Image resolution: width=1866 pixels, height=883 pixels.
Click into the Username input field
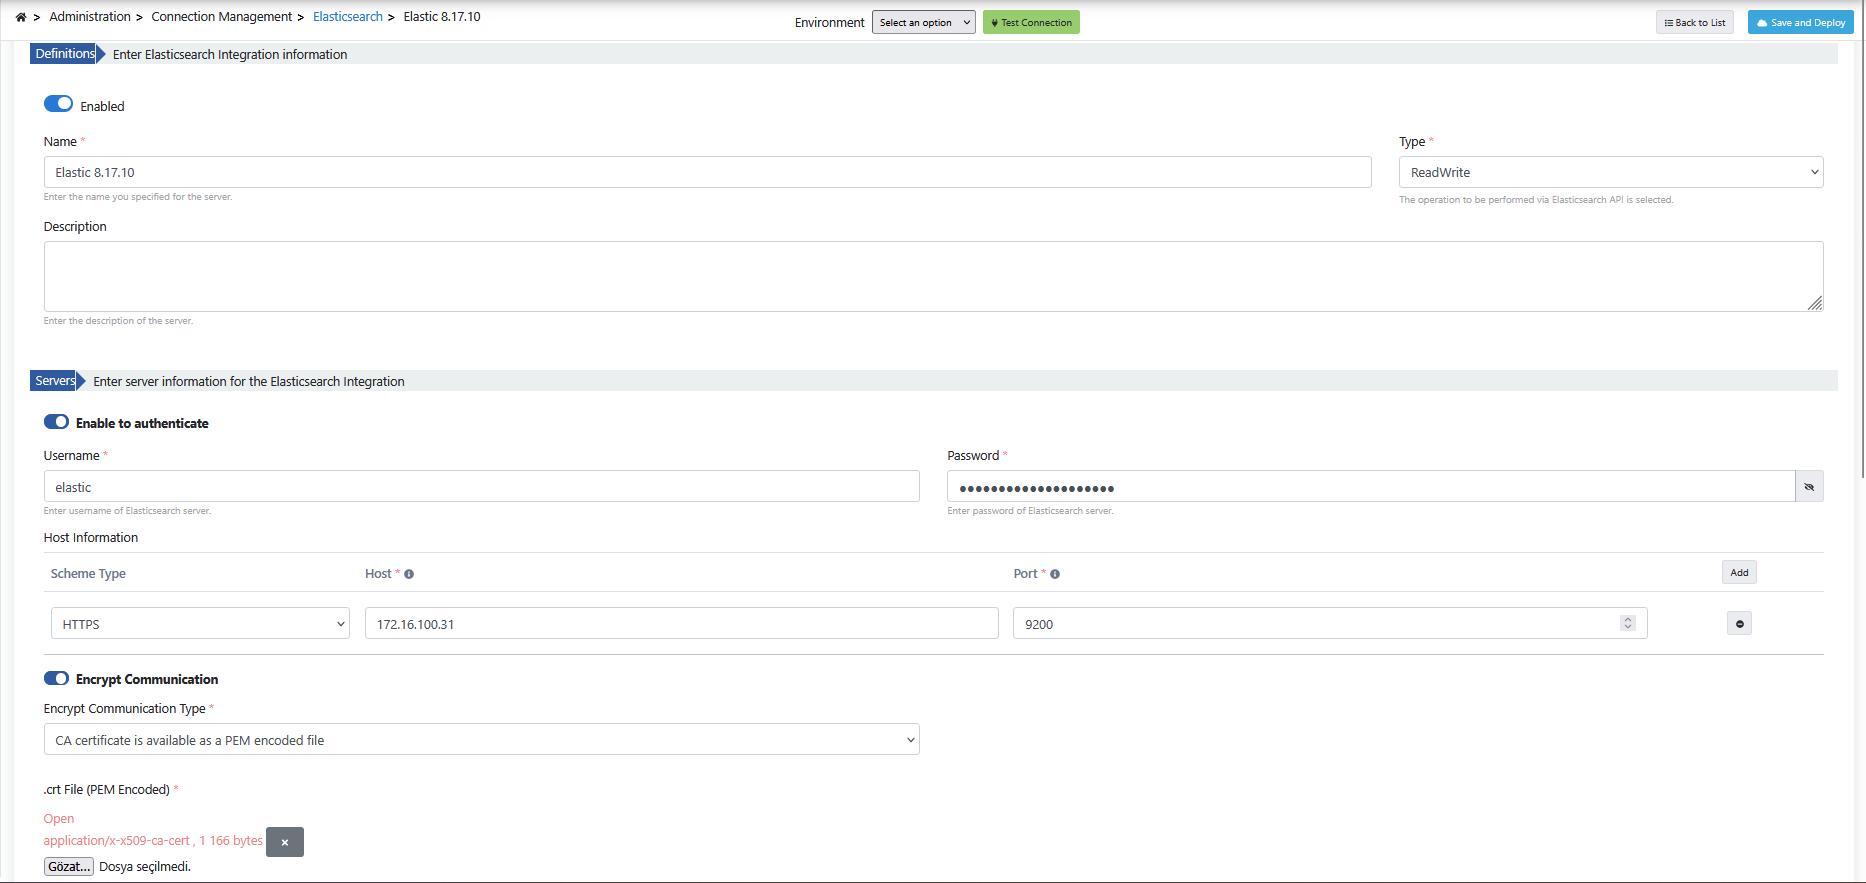coord(481,487)
